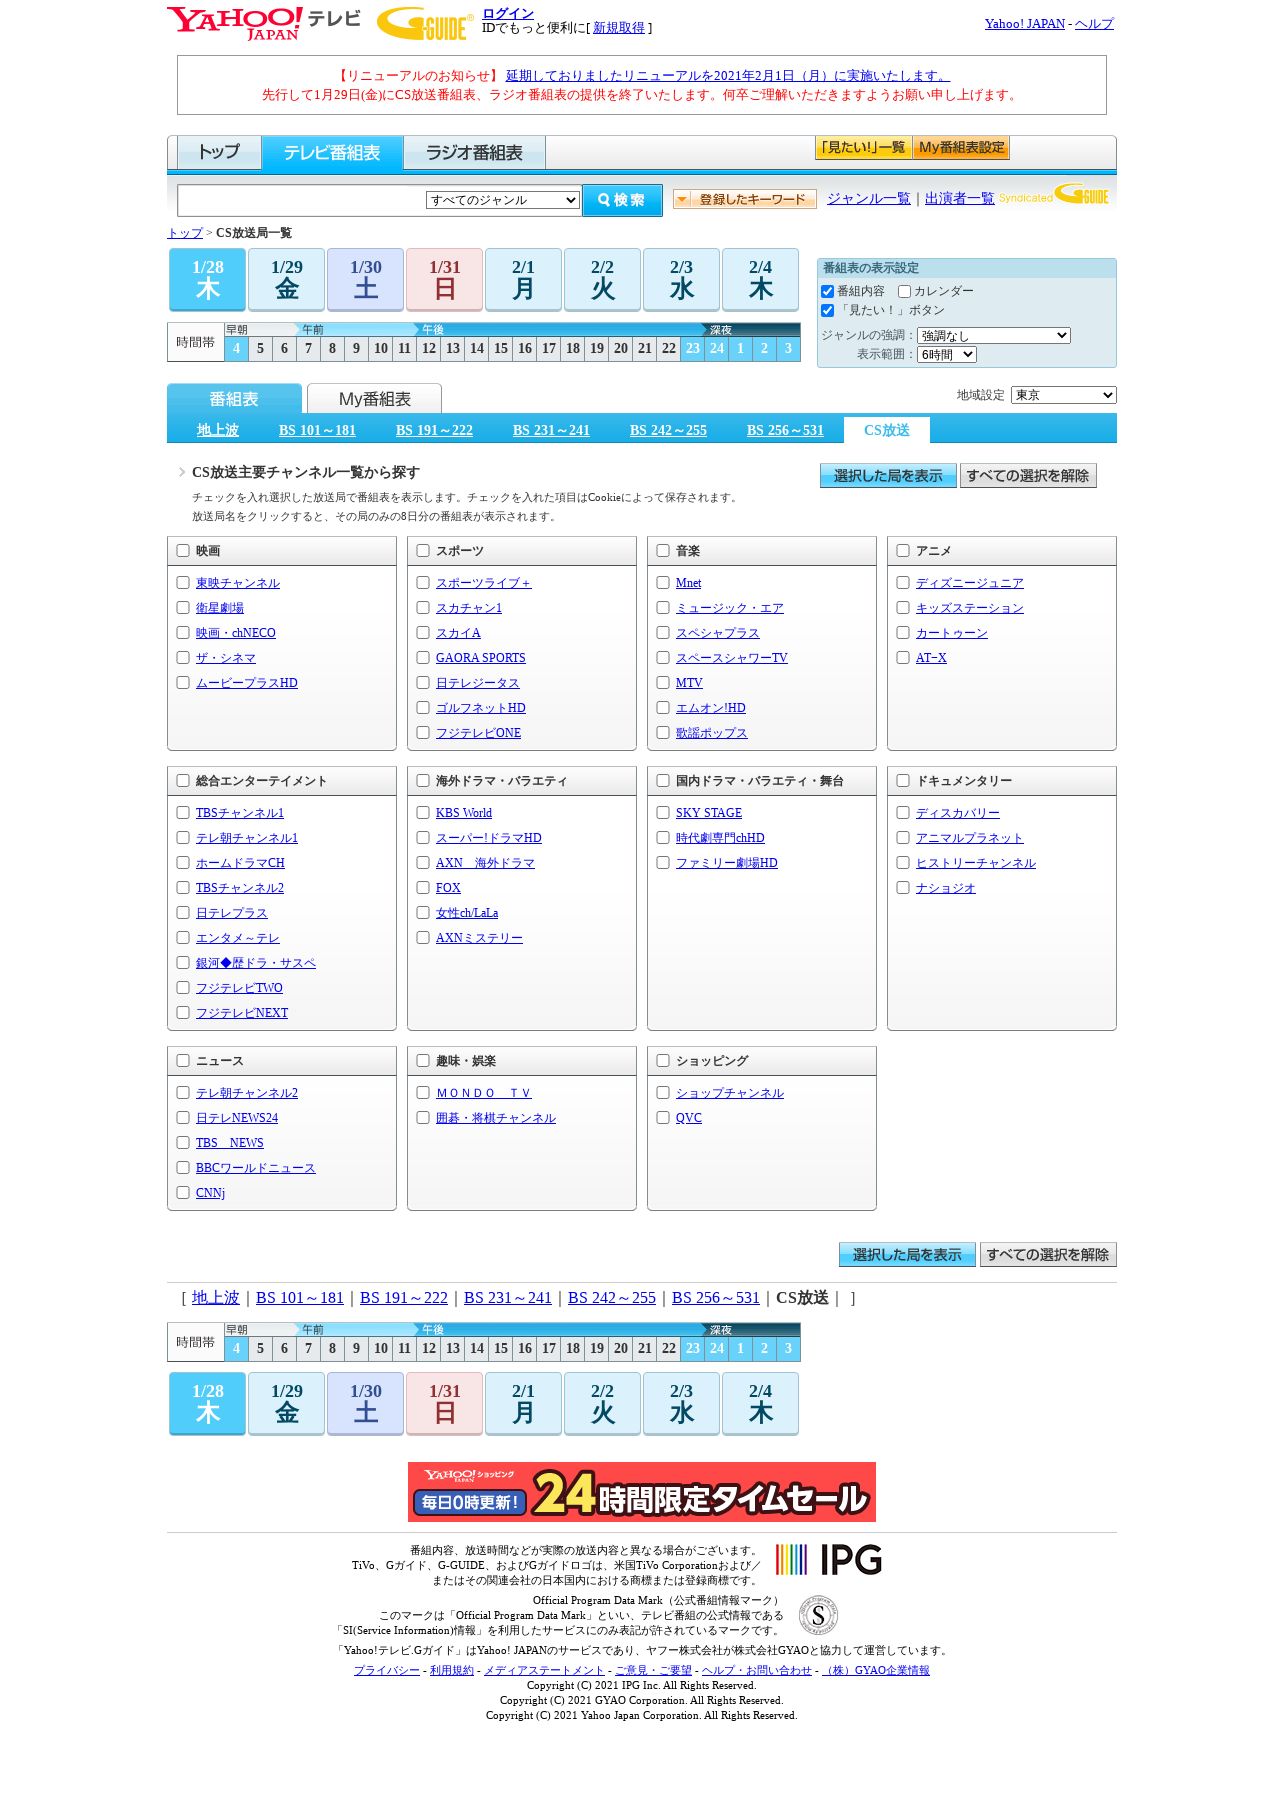Click hour 23 in the top time bar

(693, 349)
